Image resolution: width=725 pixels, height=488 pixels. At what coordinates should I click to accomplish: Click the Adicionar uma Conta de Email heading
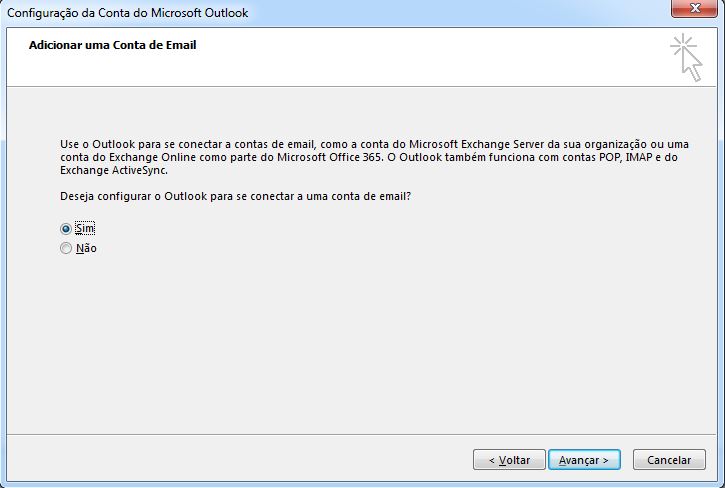point(112,45)
